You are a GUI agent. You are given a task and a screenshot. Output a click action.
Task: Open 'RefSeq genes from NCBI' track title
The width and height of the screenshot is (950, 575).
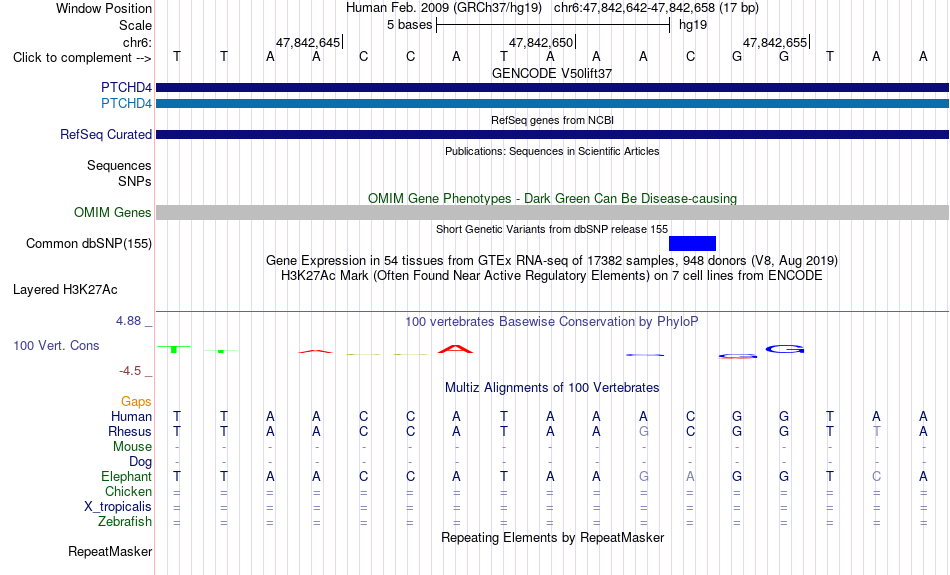coord(552,120)
